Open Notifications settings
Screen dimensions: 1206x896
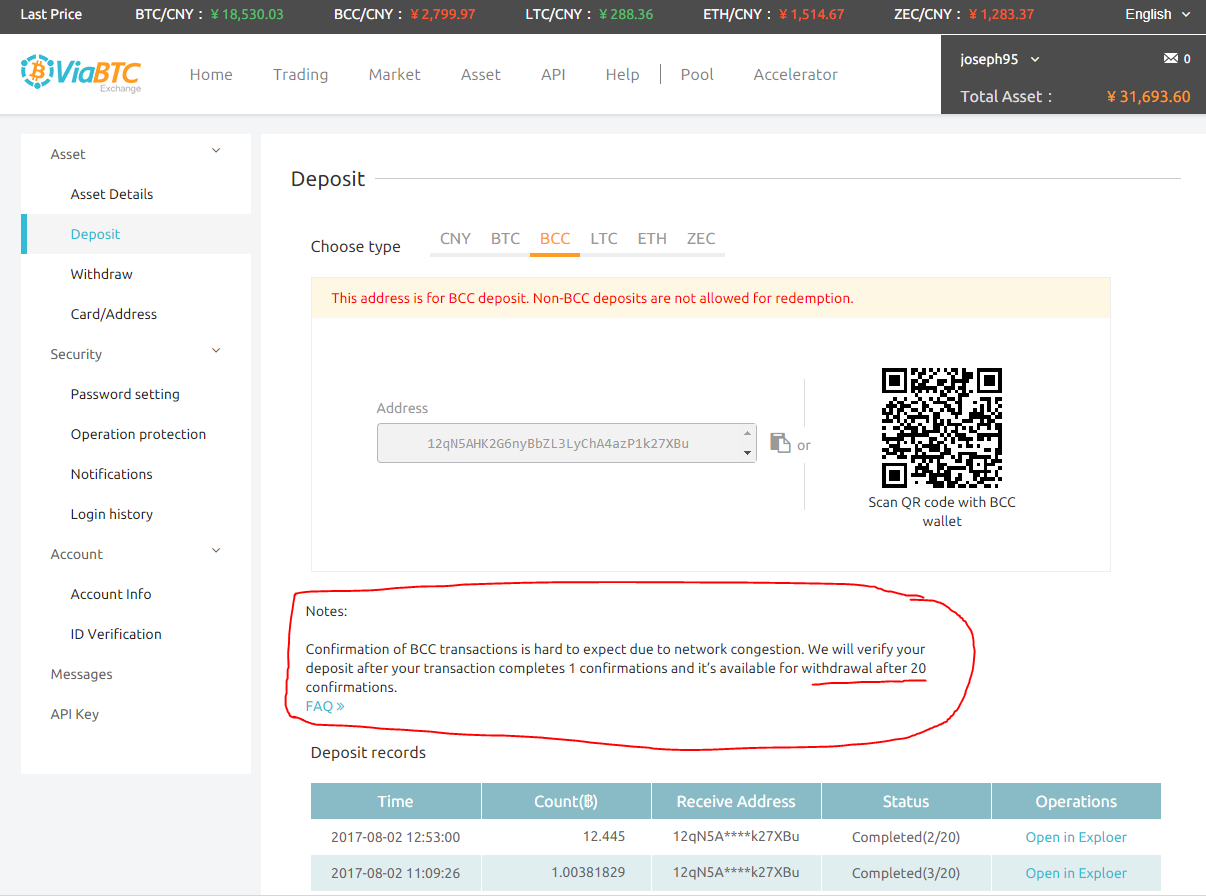pos(112,474)
